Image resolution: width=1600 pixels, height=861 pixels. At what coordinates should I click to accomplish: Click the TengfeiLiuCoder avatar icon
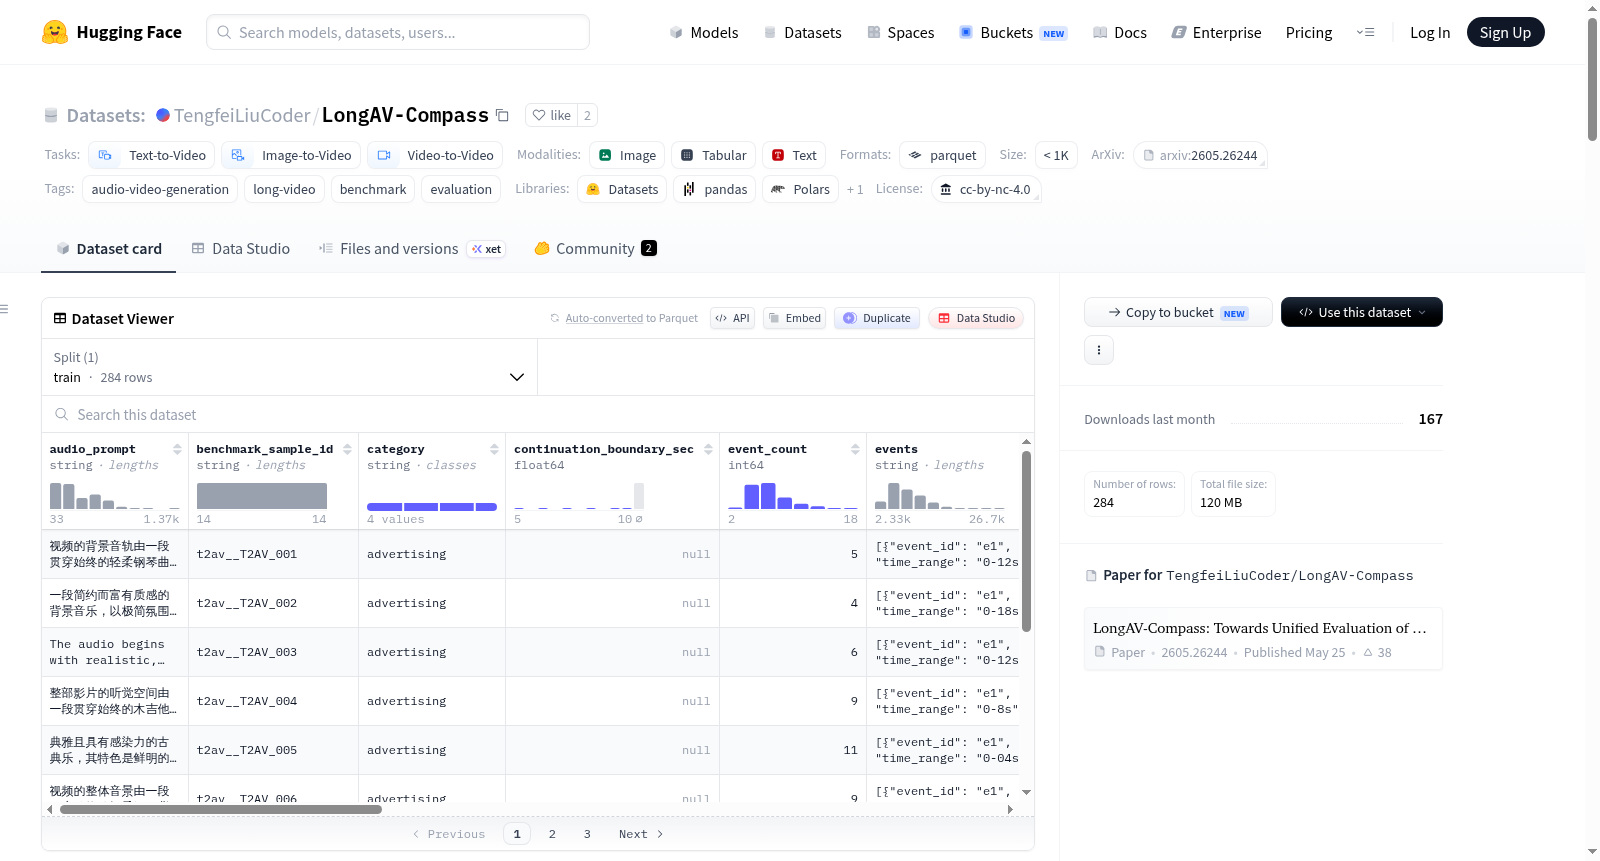coord(163,115)
